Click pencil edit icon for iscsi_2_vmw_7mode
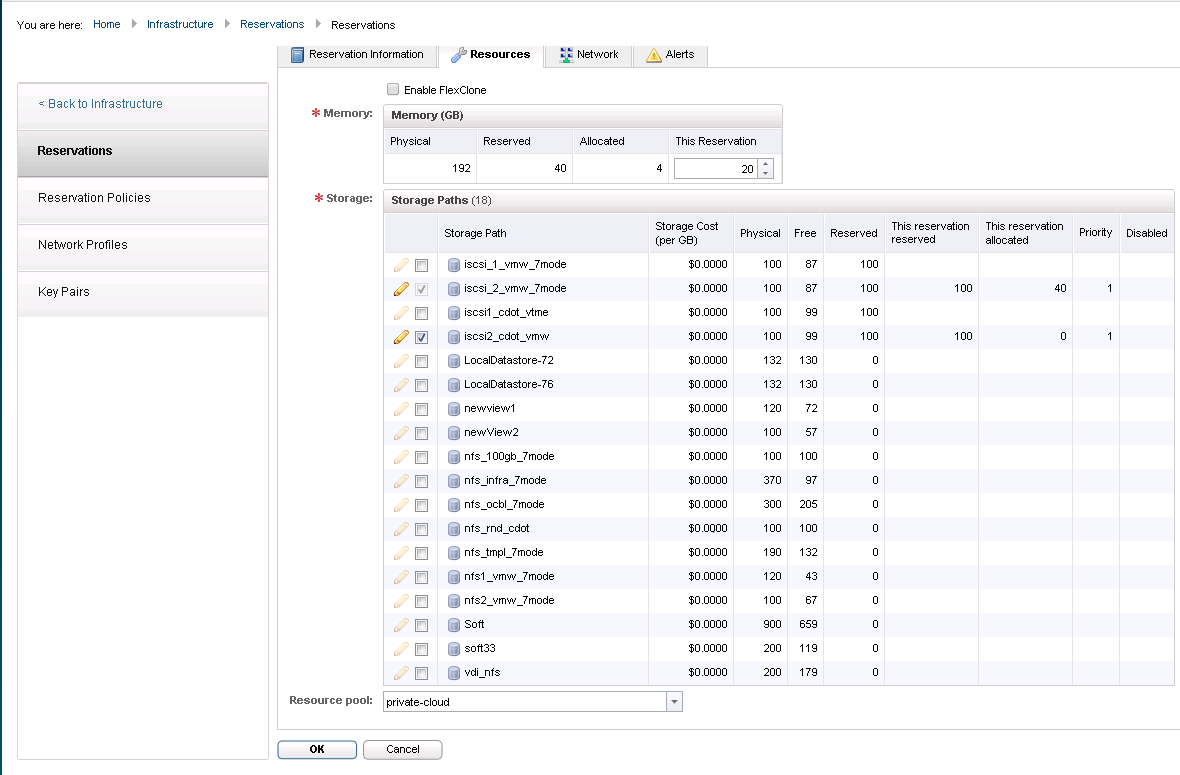The image size is (1180, 775). (x=401, y=288)
